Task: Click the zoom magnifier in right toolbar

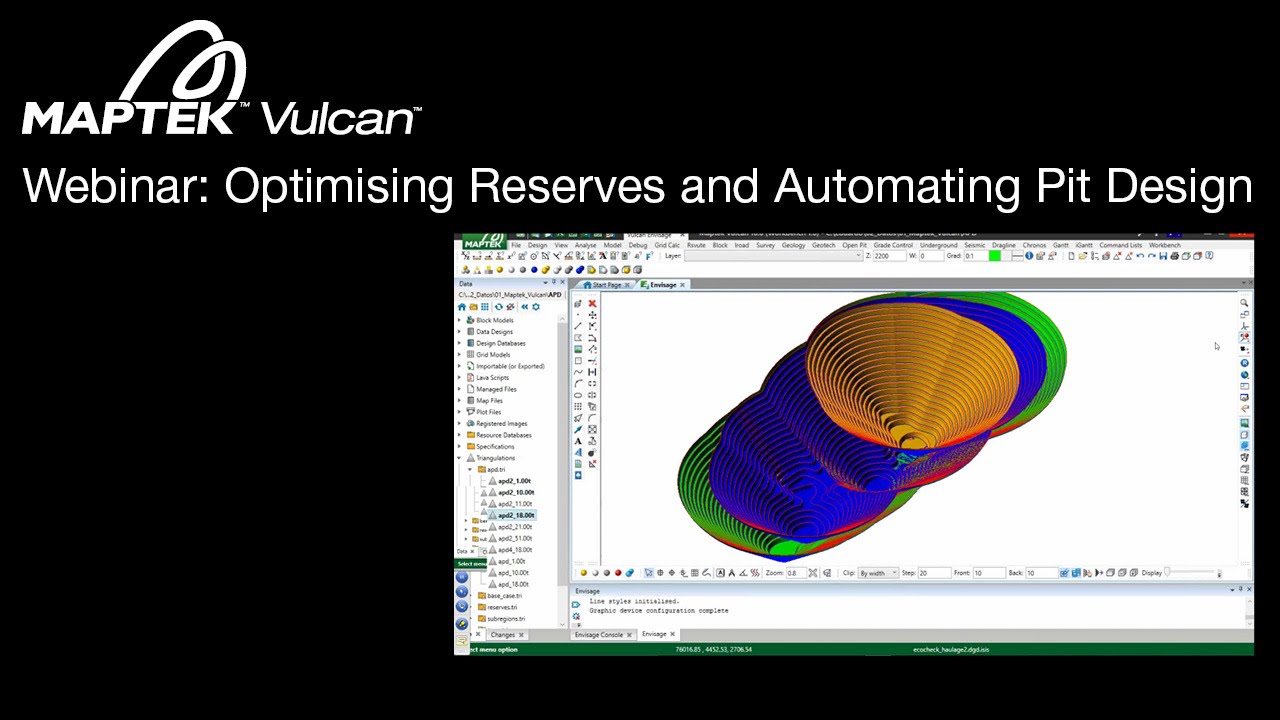Action: [x=1244, y=303]
